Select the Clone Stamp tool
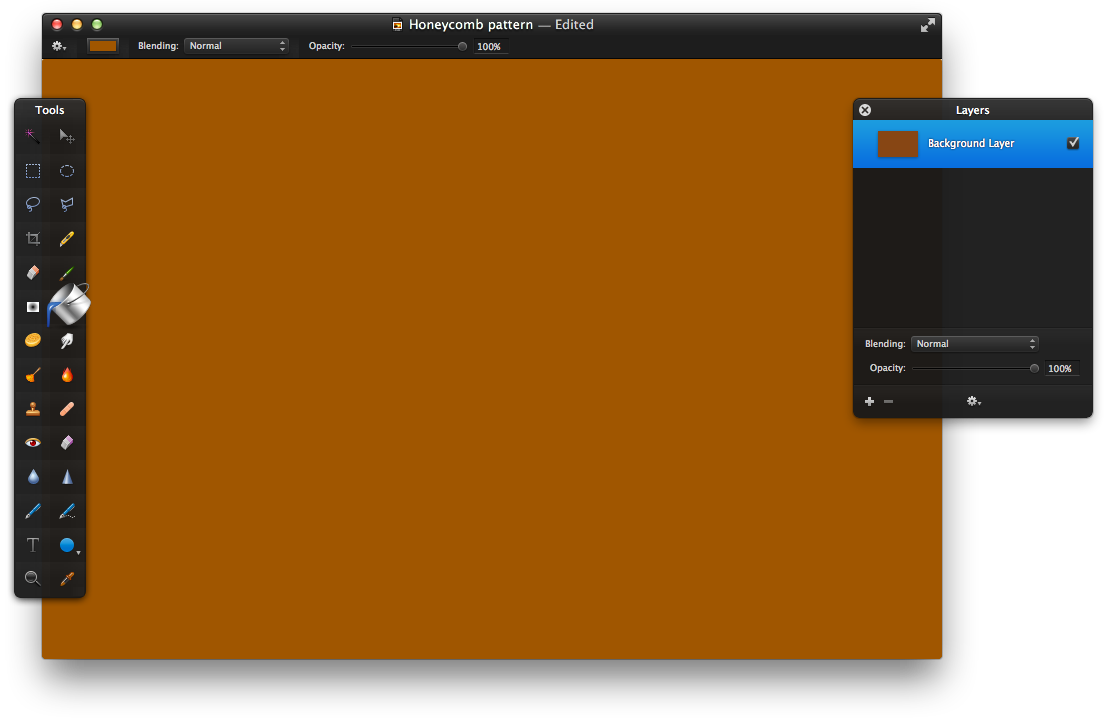1104x718 pixels. coord(33,409)
